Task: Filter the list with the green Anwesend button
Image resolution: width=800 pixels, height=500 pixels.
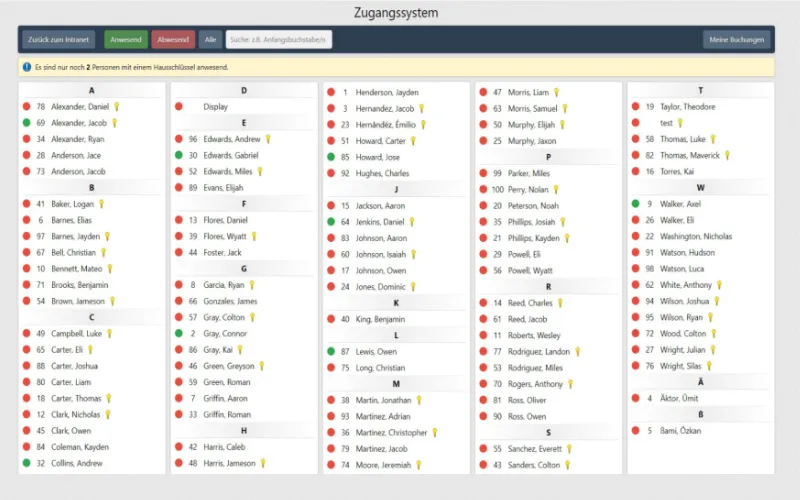Action: coord(126,40)
